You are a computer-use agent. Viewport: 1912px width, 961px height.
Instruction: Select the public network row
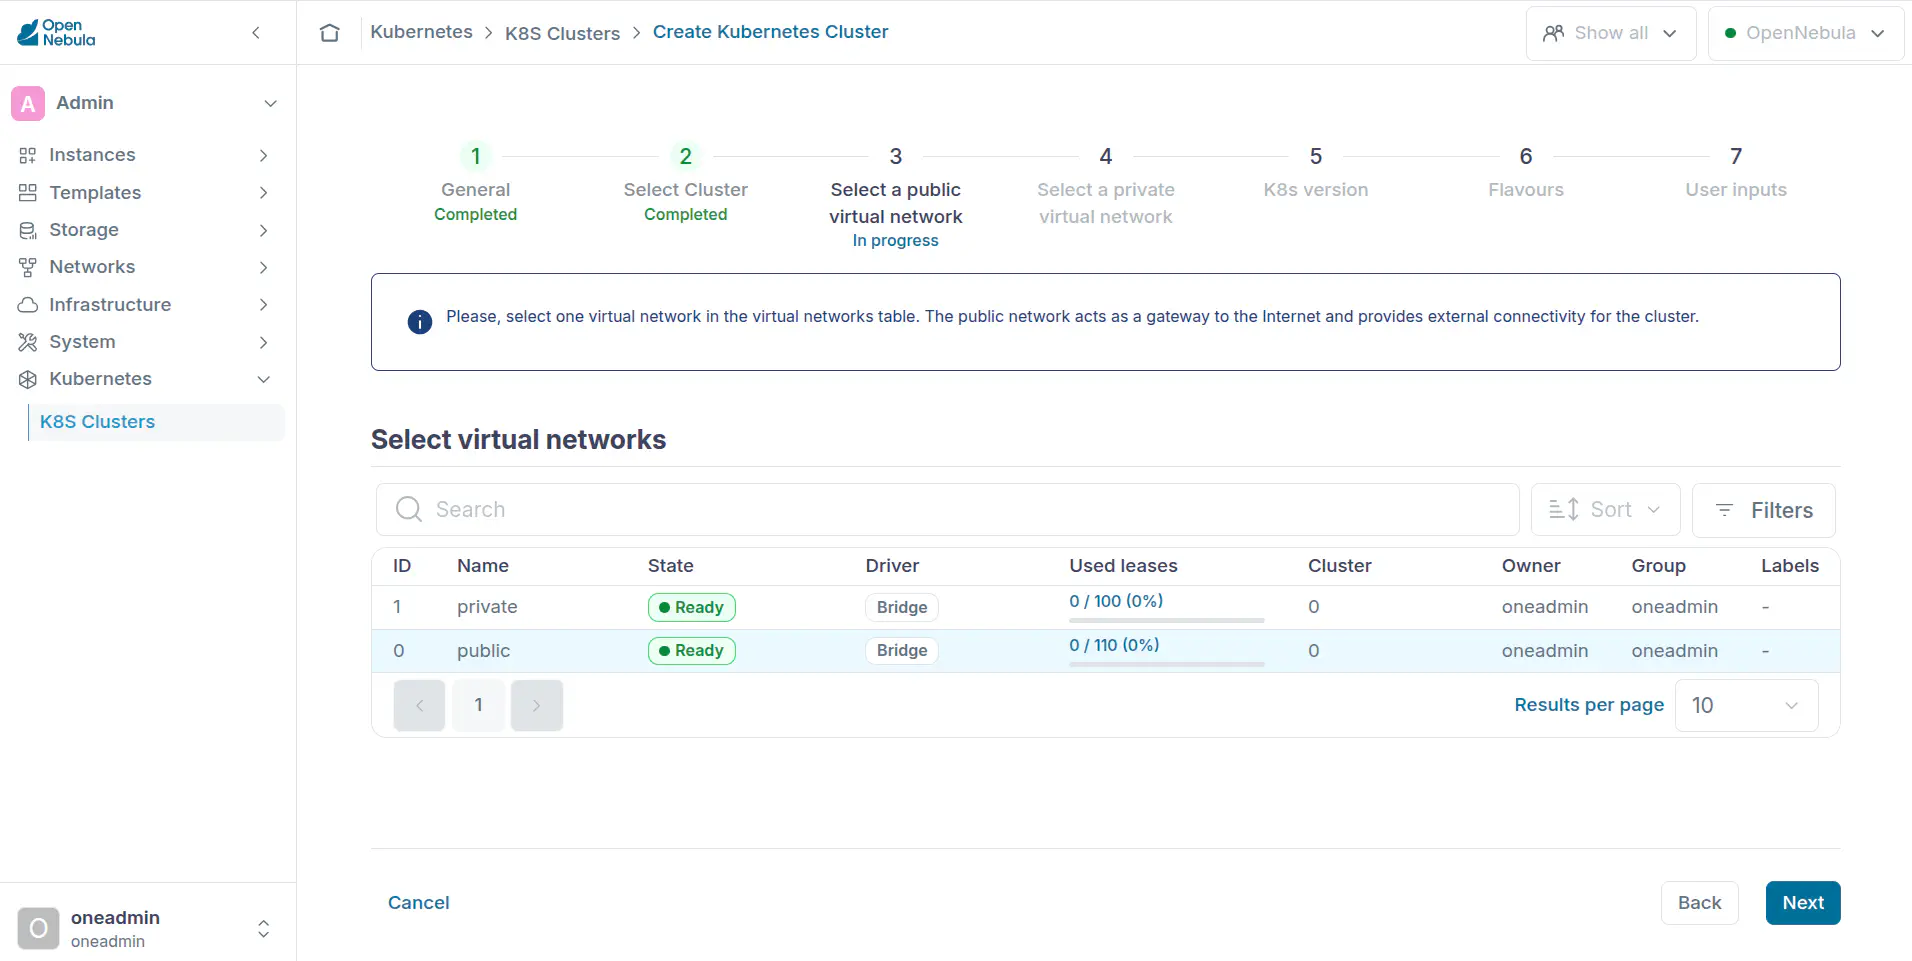(1105, 651)
